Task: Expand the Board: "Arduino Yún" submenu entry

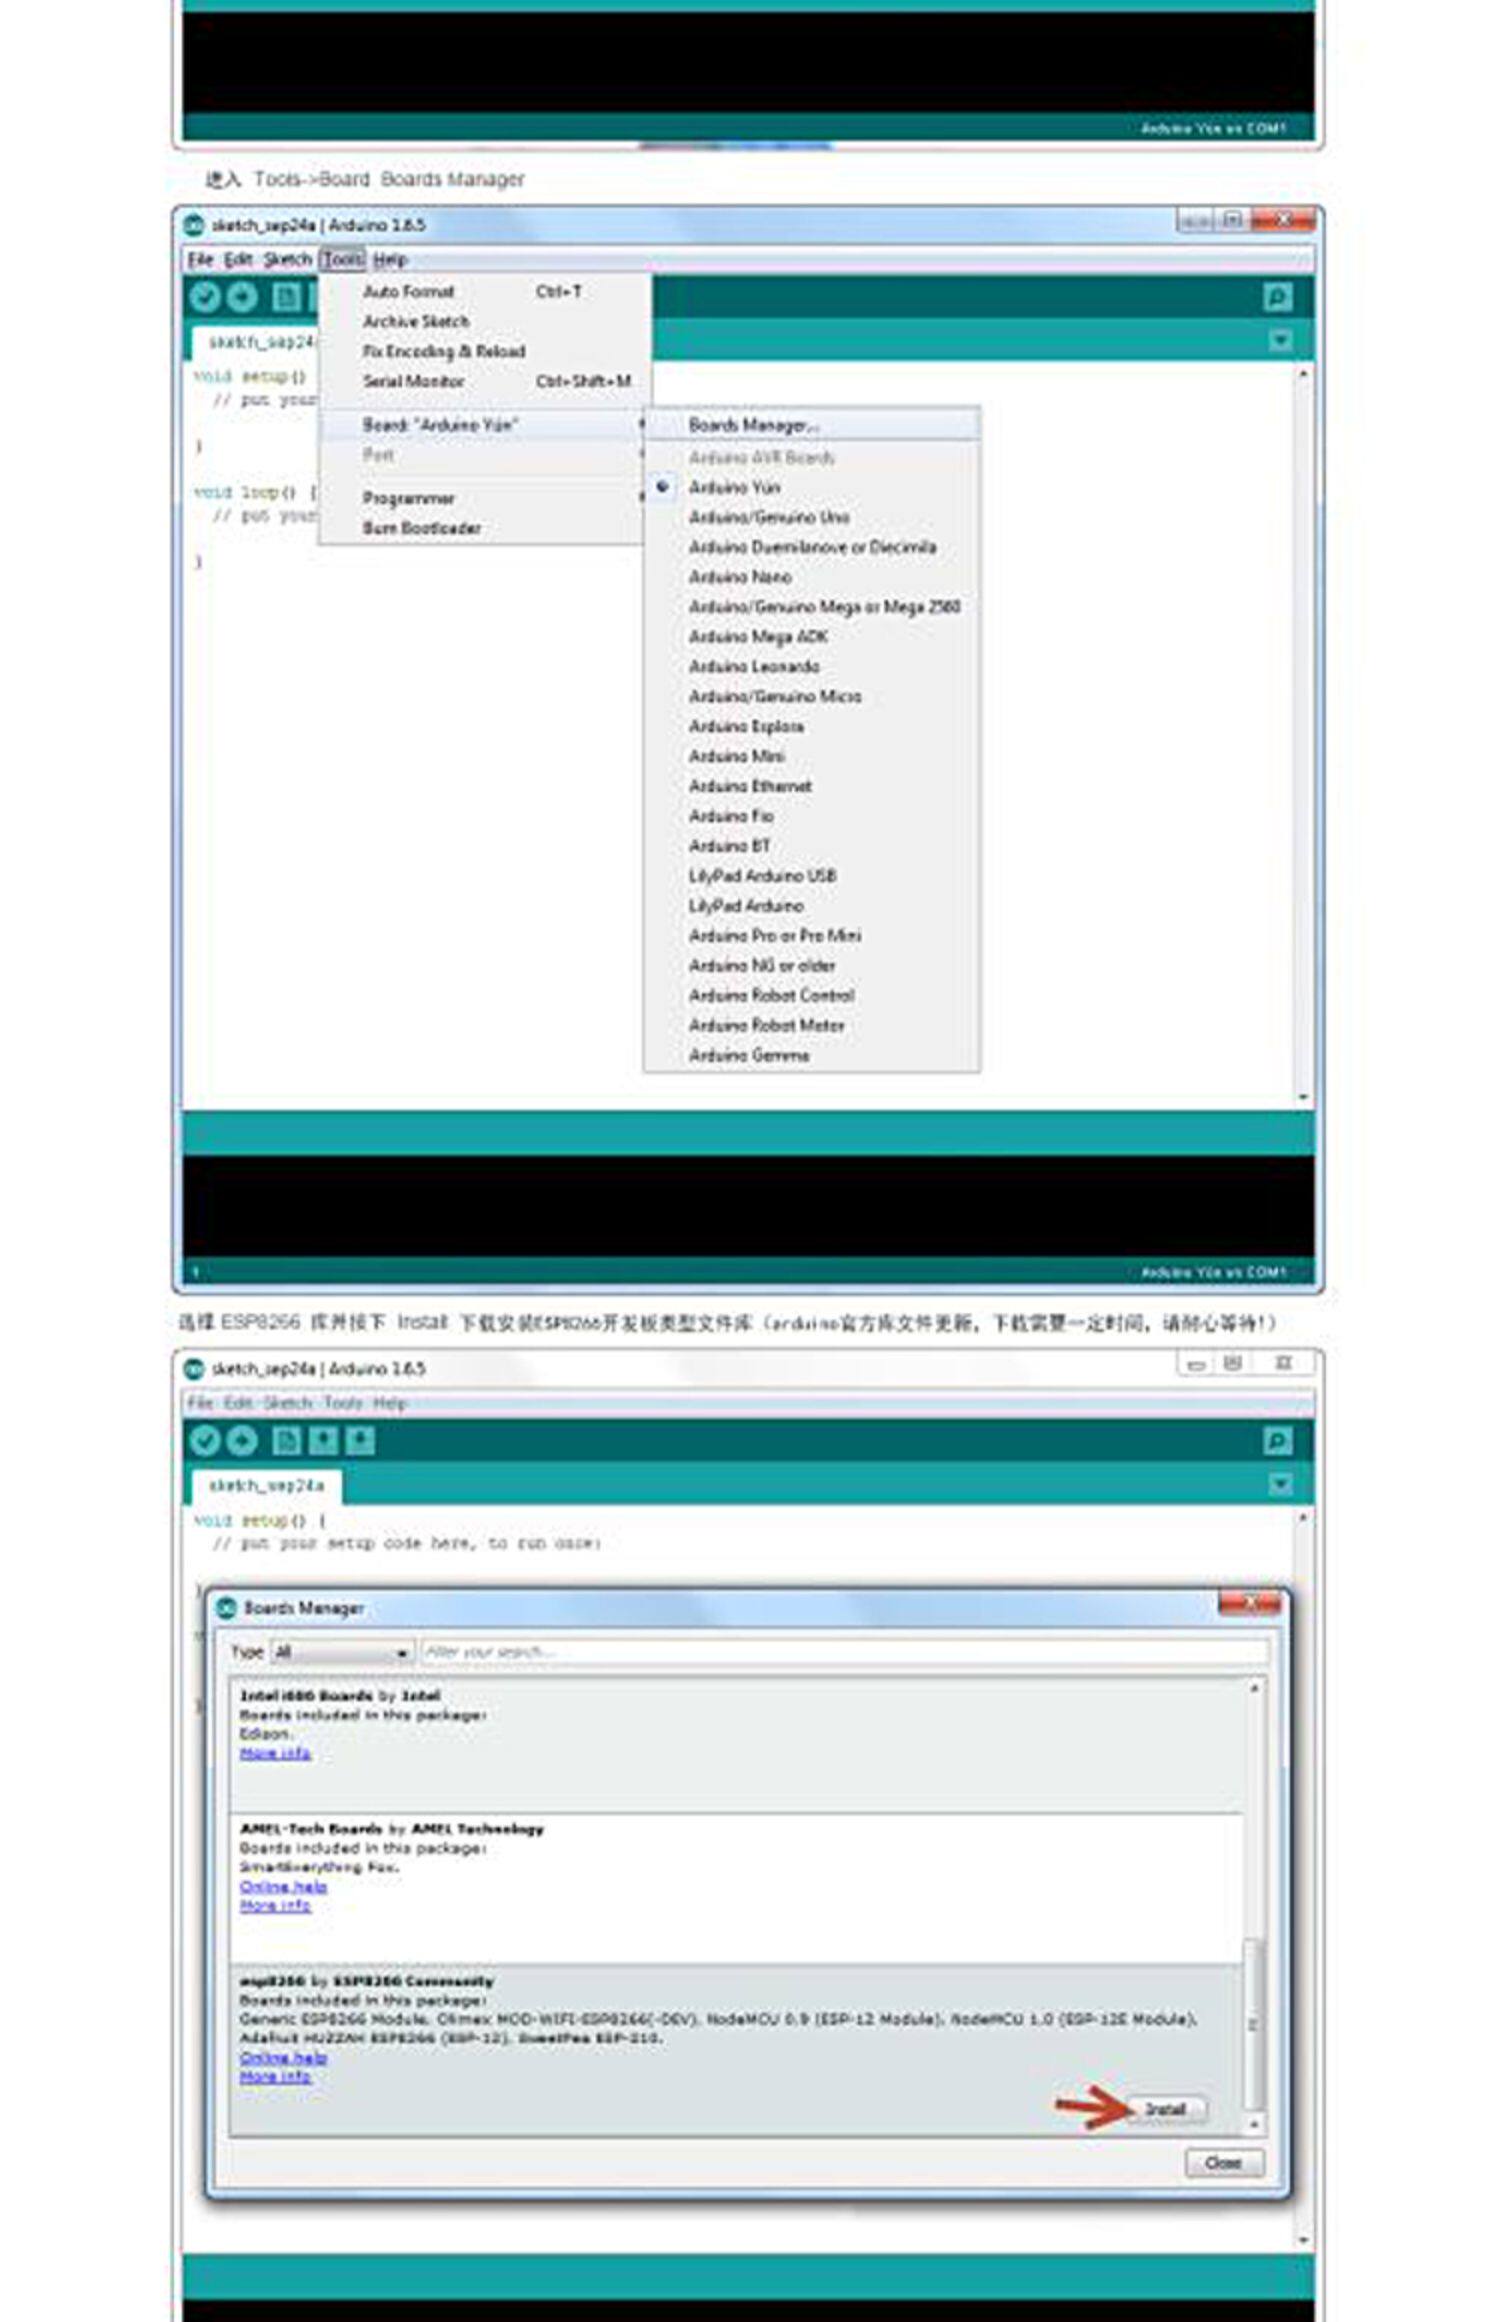Action: tap(482, 425)
